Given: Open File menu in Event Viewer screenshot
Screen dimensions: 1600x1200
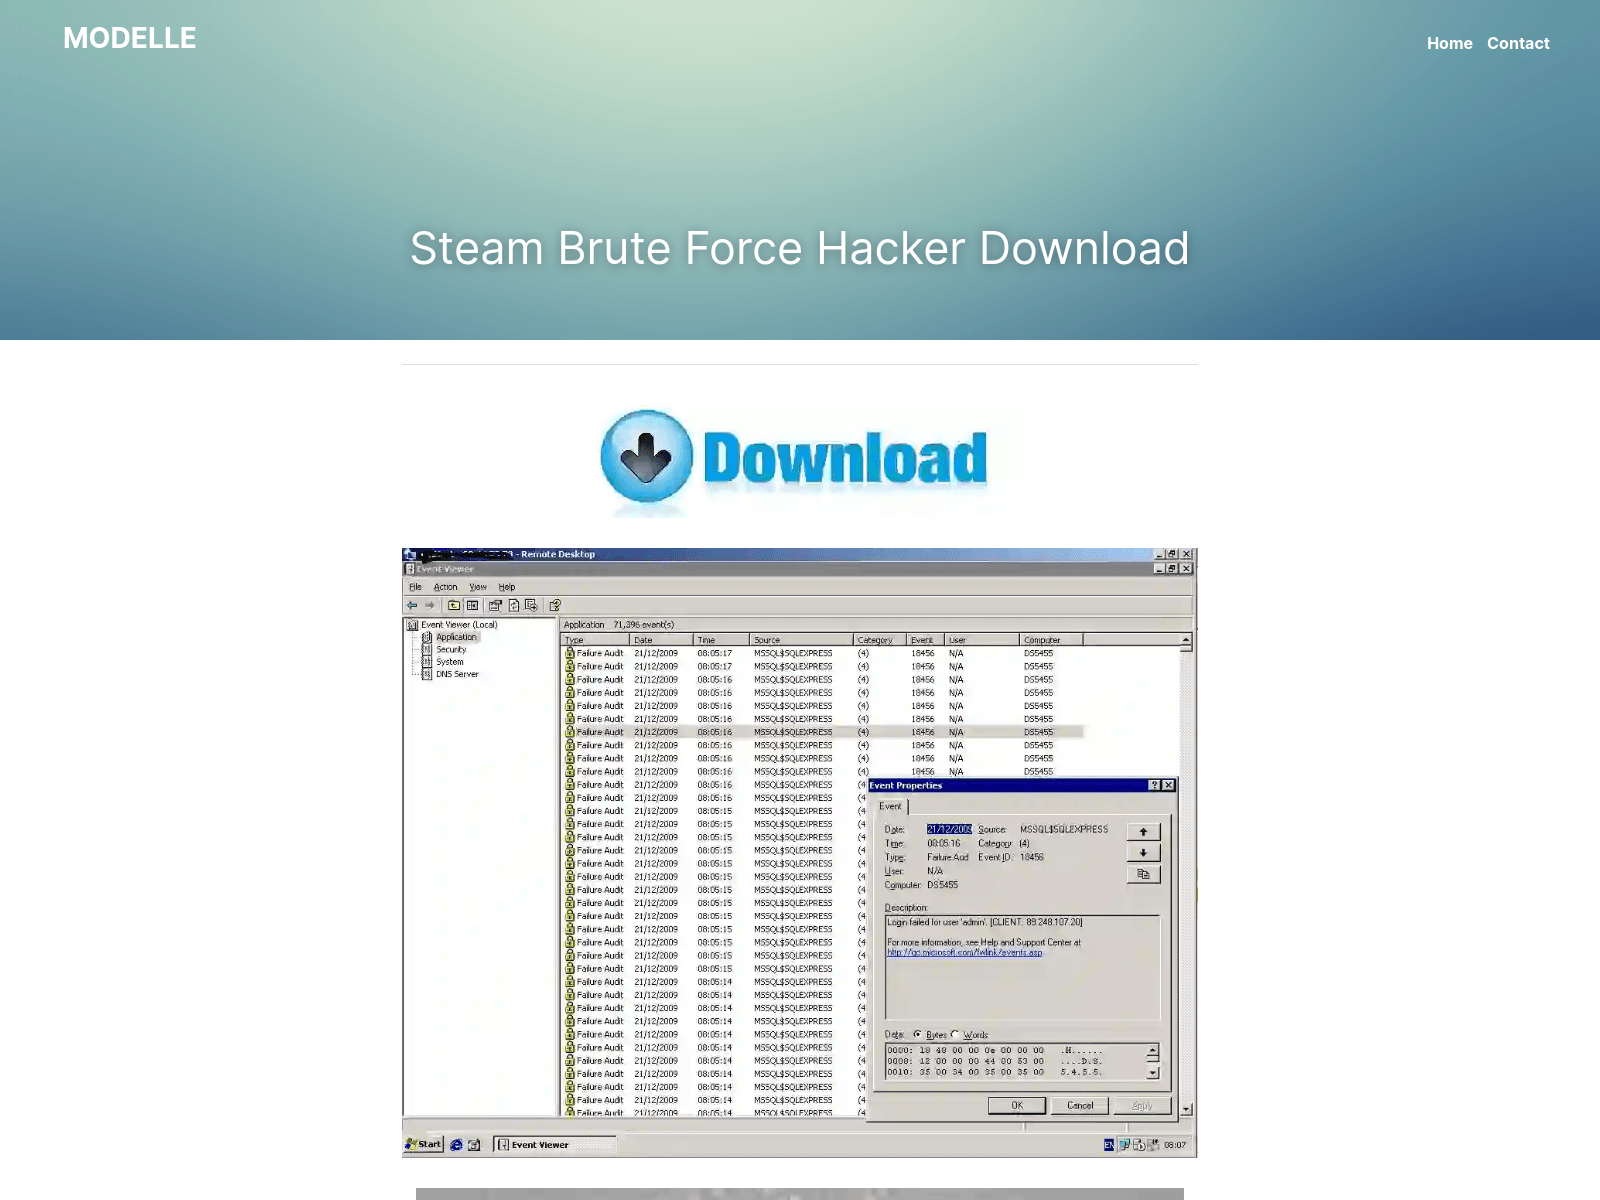Looking at the screenshot, I should pos(415,587).
